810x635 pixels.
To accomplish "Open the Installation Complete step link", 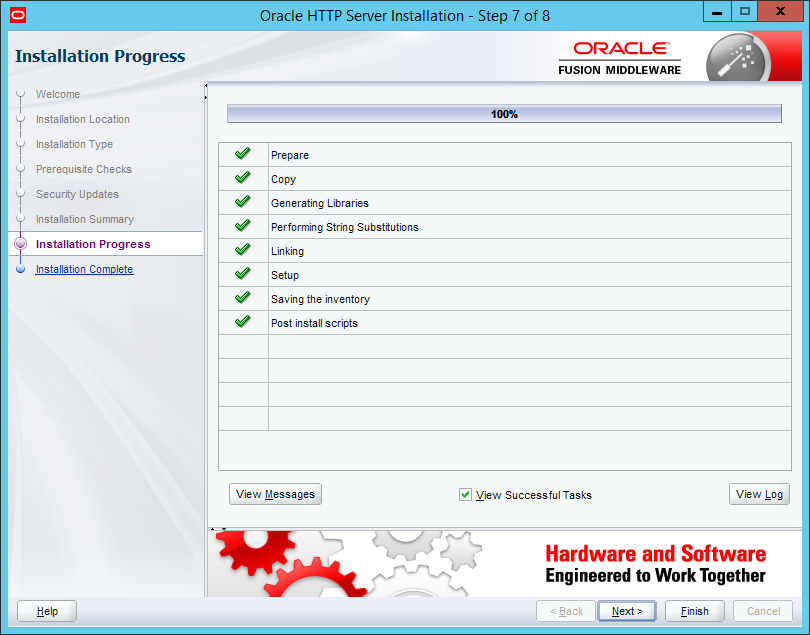I will 84,269.
